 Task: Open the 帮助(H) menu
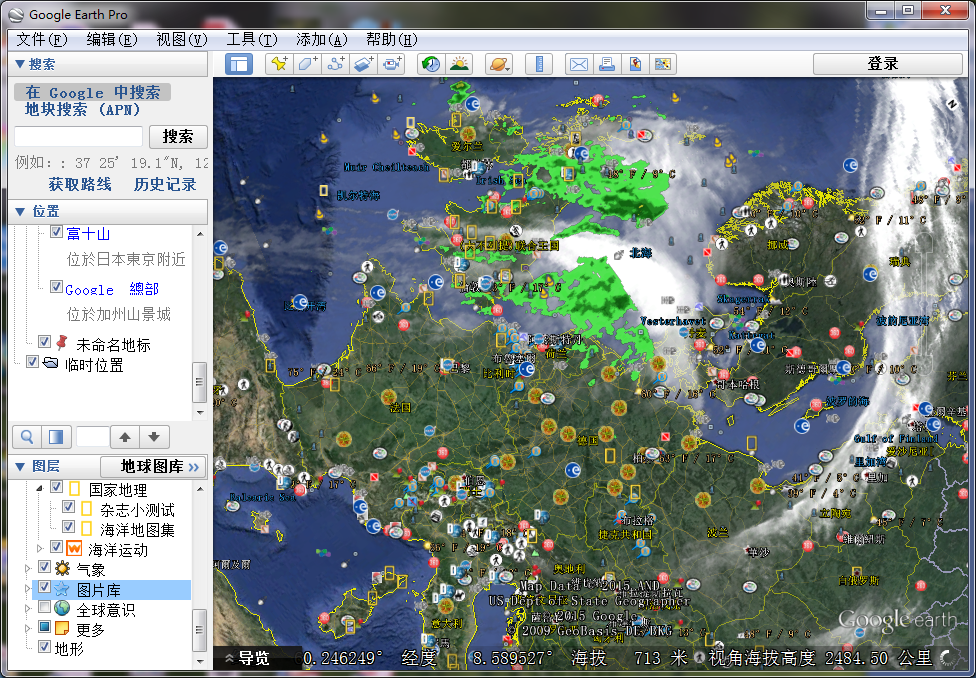click(x=392, y=40)
